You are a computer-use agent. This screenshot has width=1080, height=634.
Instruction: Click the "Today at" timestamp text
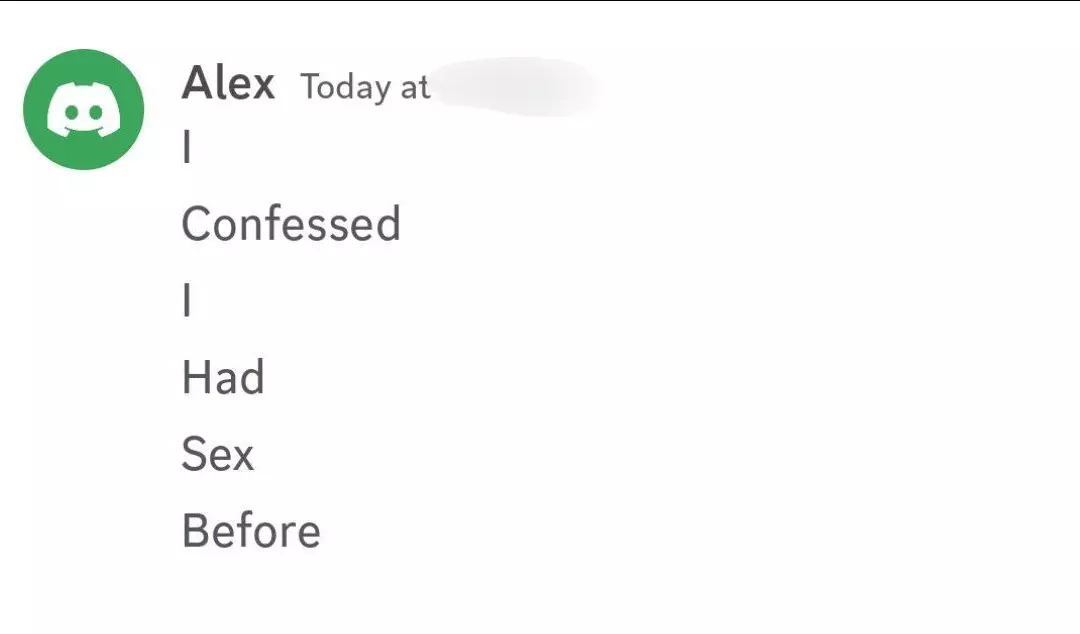click(x=365, y=88)
